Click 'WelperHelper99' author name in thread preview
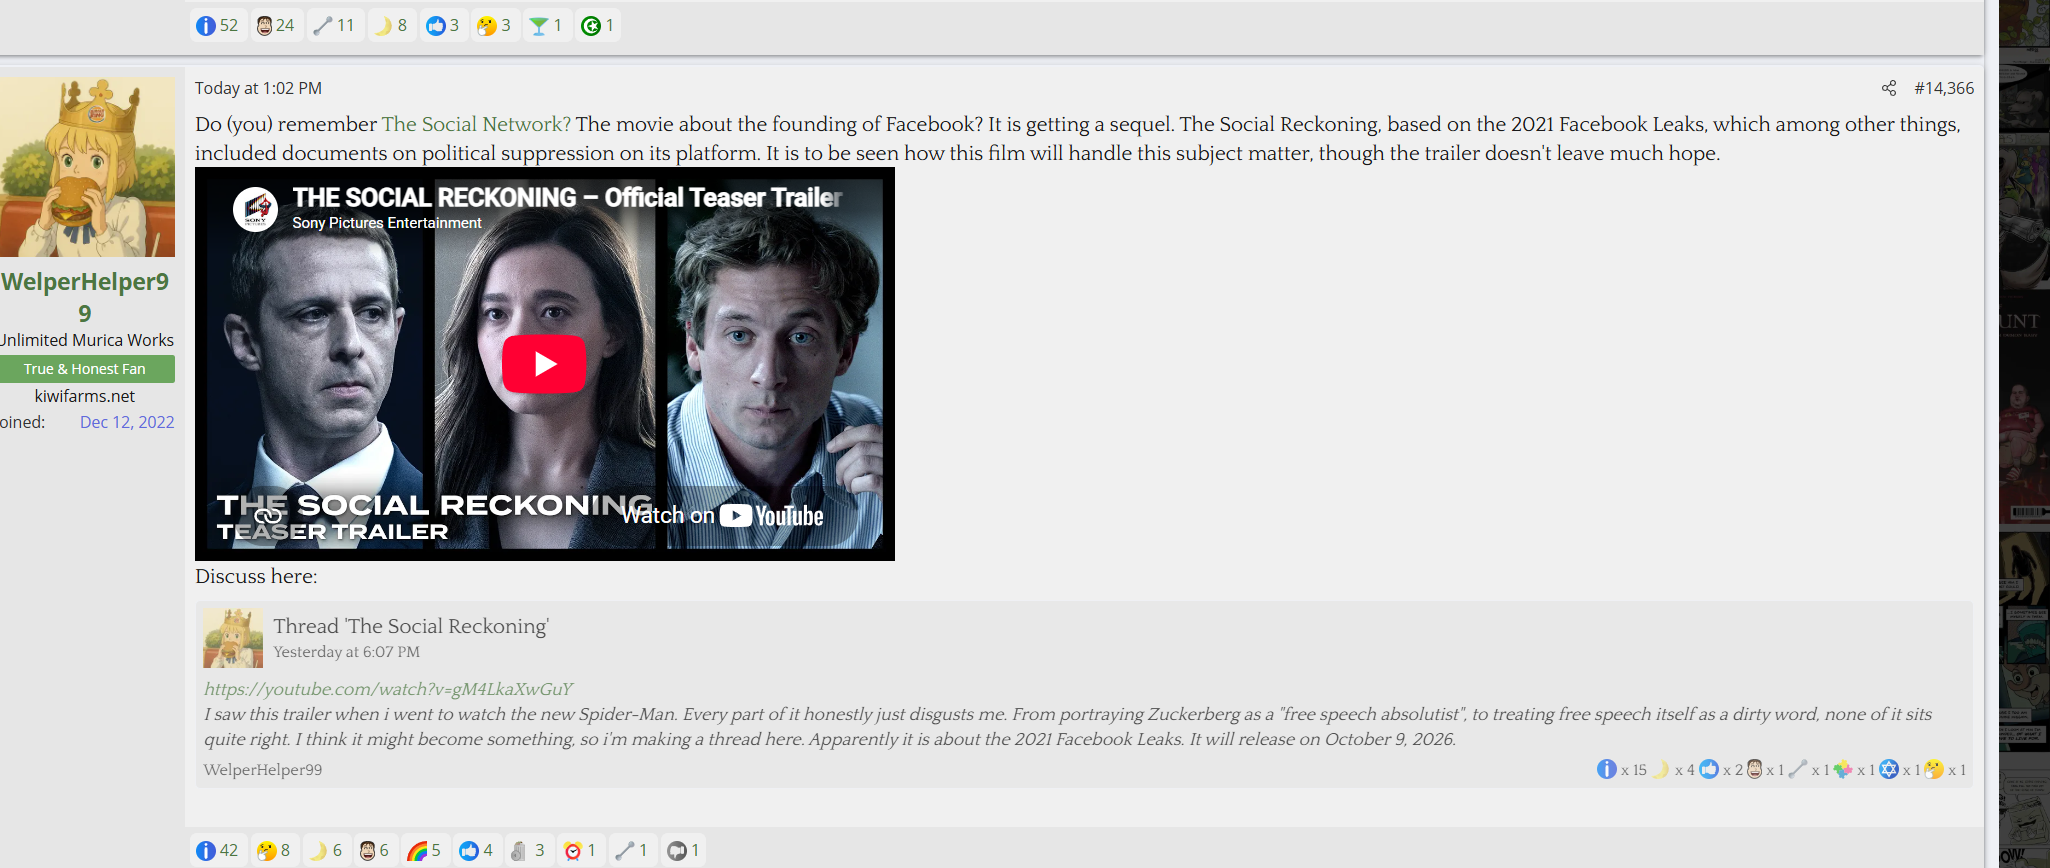The image size is (2050, 868). click(263, 770)
